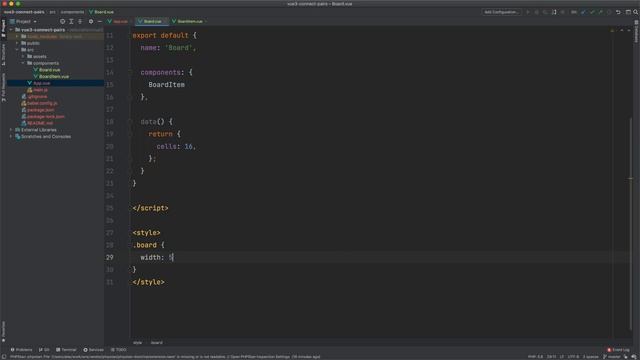Switch to the App.vue editor tab
This screenshot has width=640, height=360.
(x=118, y=21)
